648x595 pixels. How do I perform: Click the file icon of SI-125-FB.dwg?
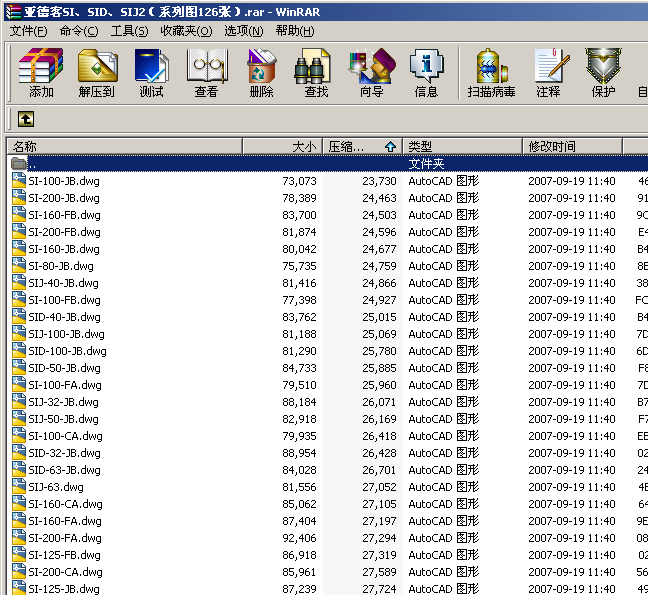pyautogui.click(x=19, y=555)
